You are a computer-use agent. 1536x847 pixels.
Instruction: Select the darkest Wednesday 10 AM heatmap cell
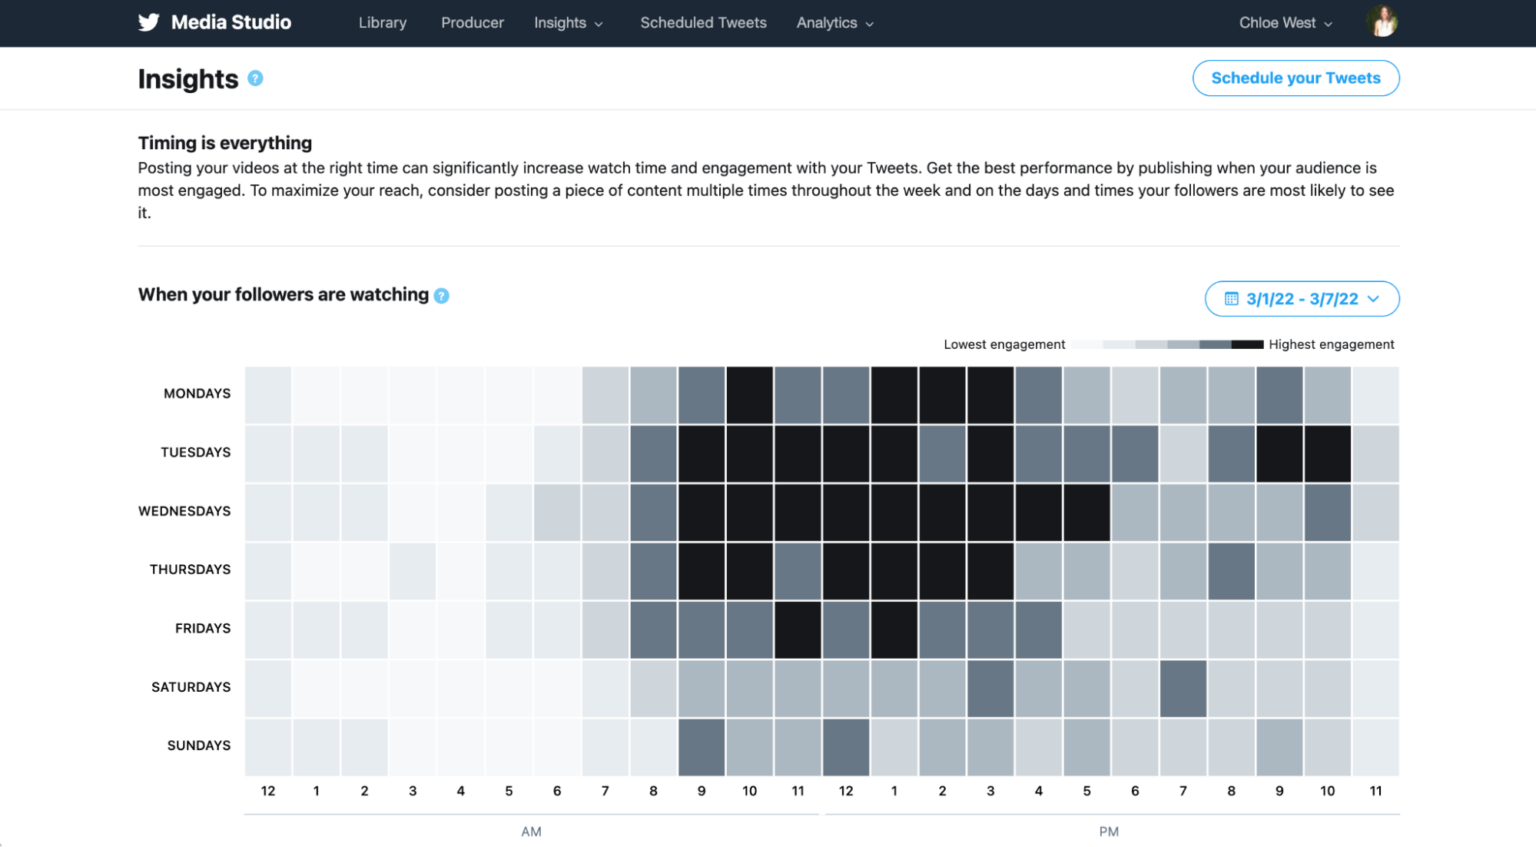(x=749, y=511)
